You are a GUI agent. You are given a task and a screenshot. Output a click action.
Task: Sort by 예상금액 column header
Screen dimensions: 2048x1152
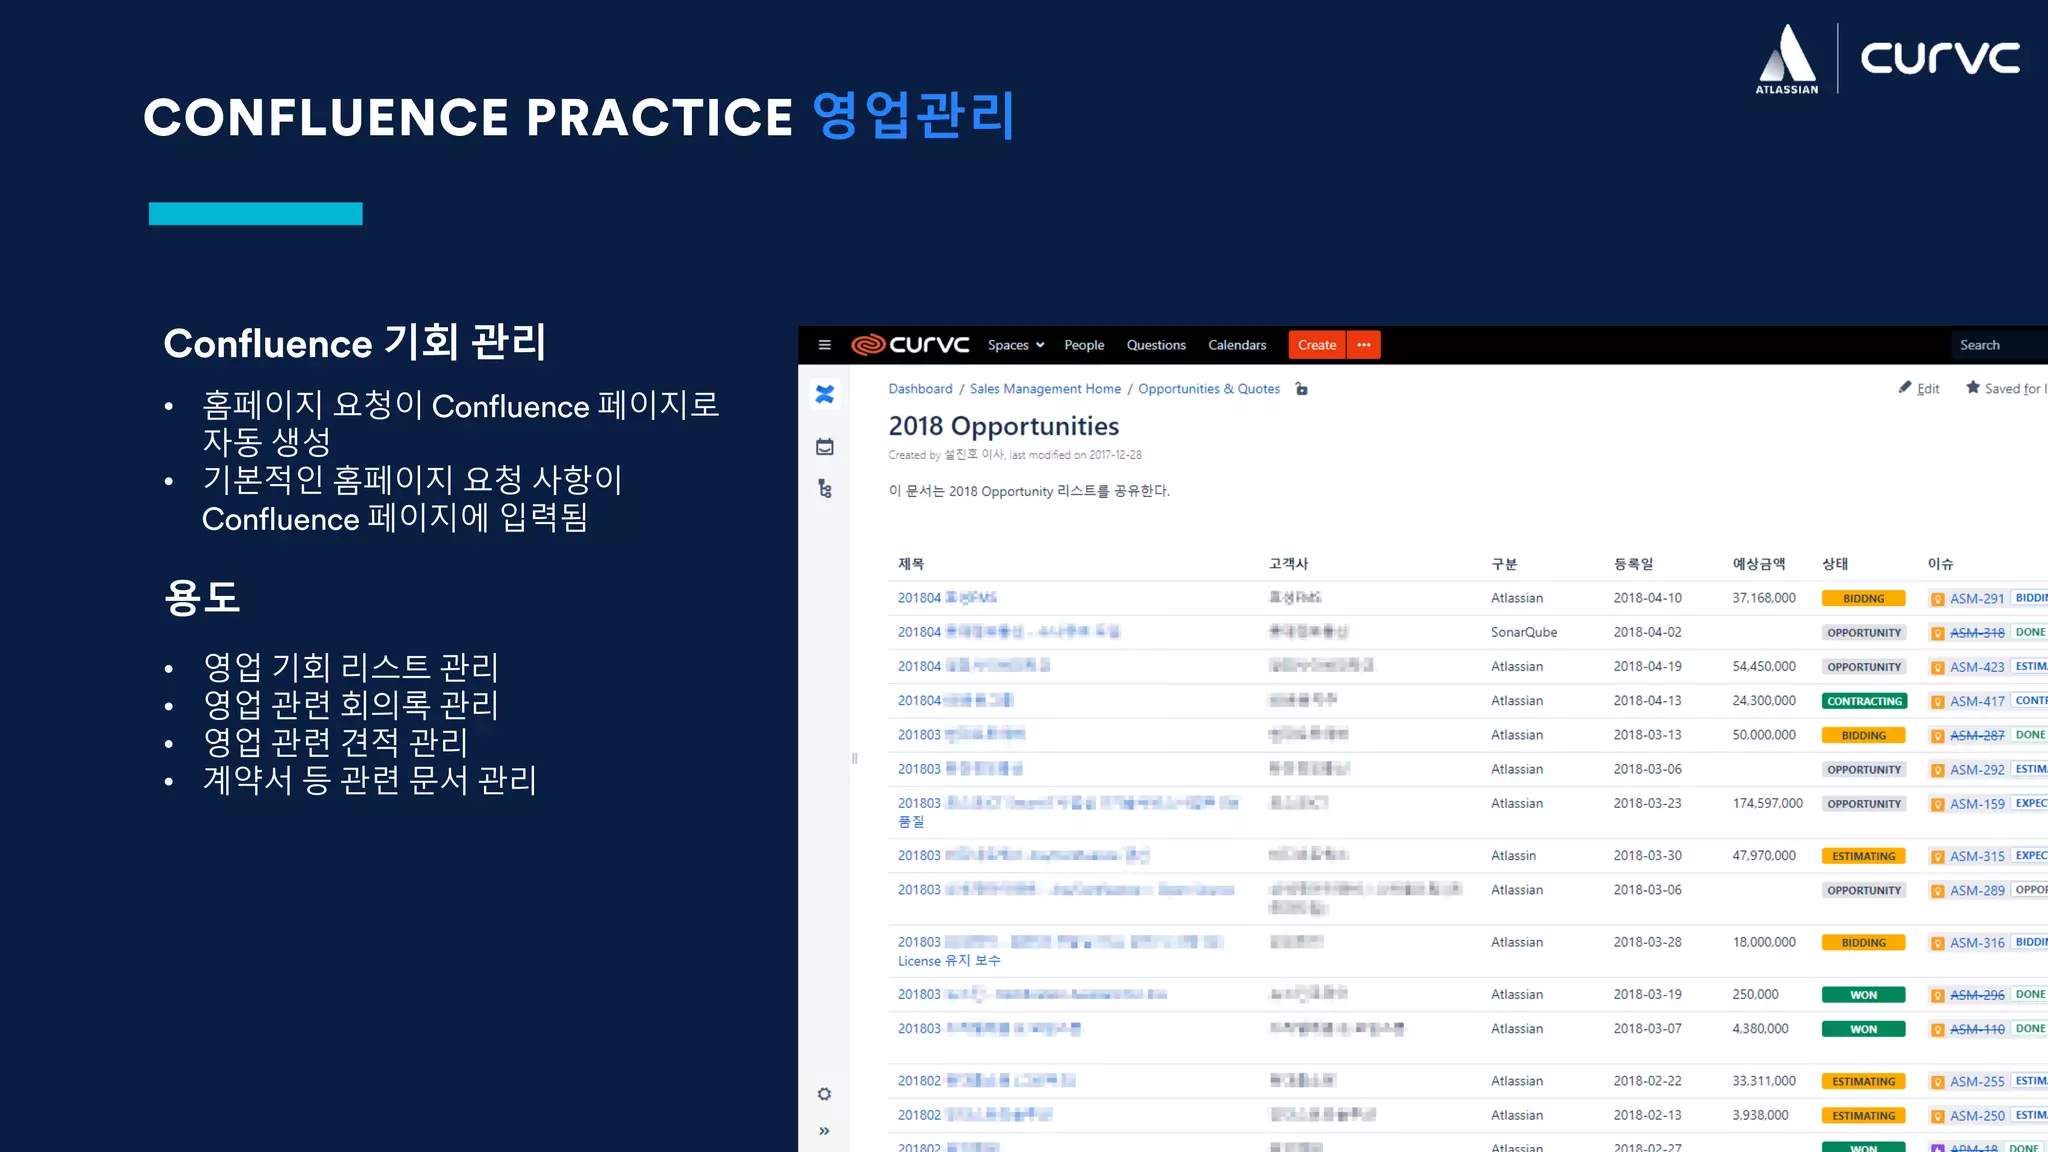point(1758,564)
